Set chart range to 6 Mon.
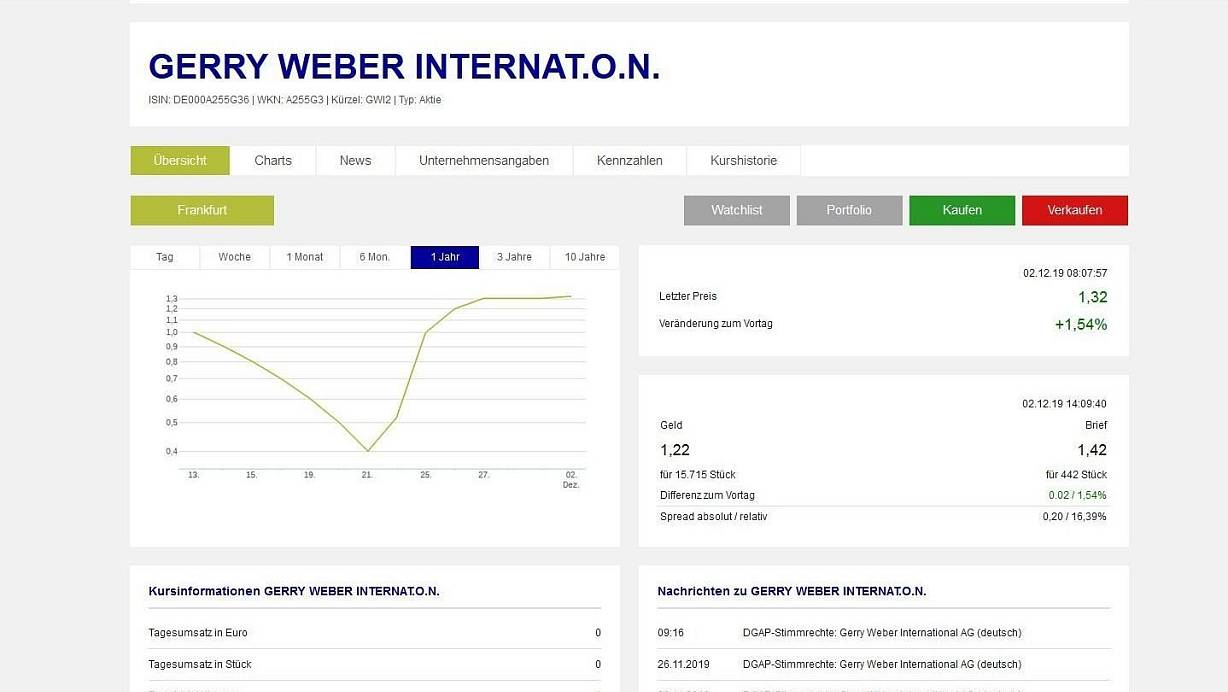Screen dimensions: 1228x692 coord(375,257)
